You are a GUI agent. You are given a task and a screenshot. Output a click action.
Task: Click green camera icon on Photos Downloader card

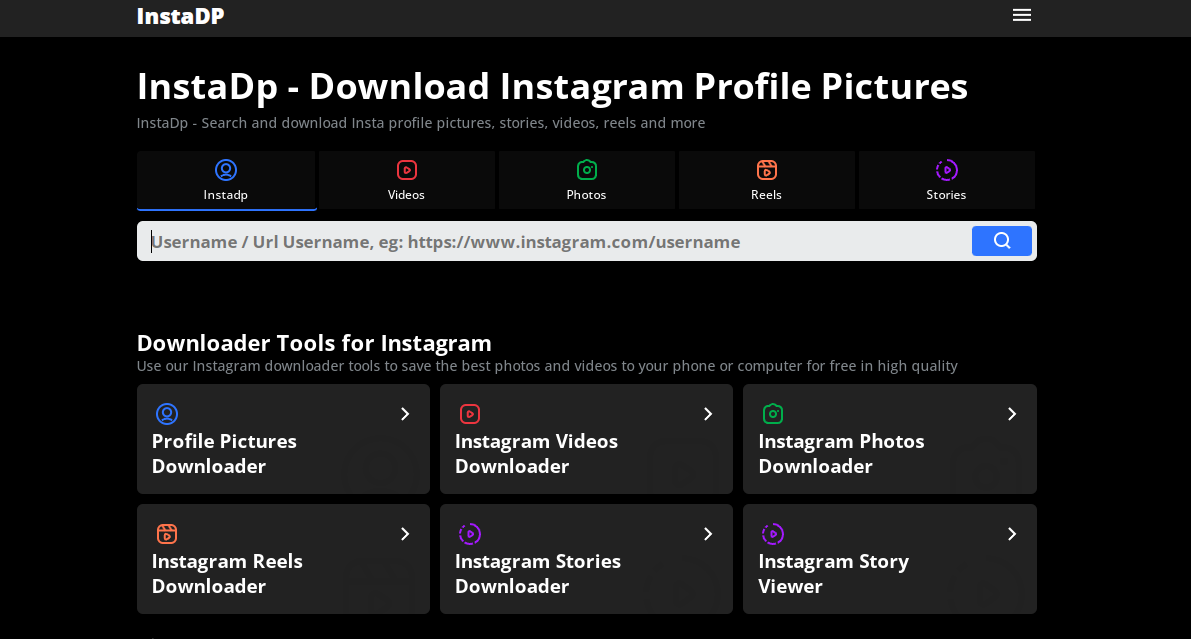[x=772, y=413]
